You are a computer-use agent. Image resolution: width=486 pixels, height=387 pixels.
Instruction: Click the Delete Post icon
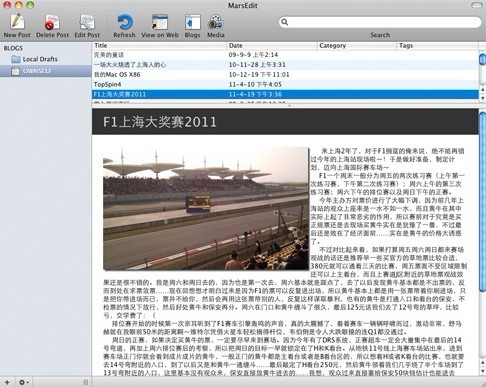52,22
